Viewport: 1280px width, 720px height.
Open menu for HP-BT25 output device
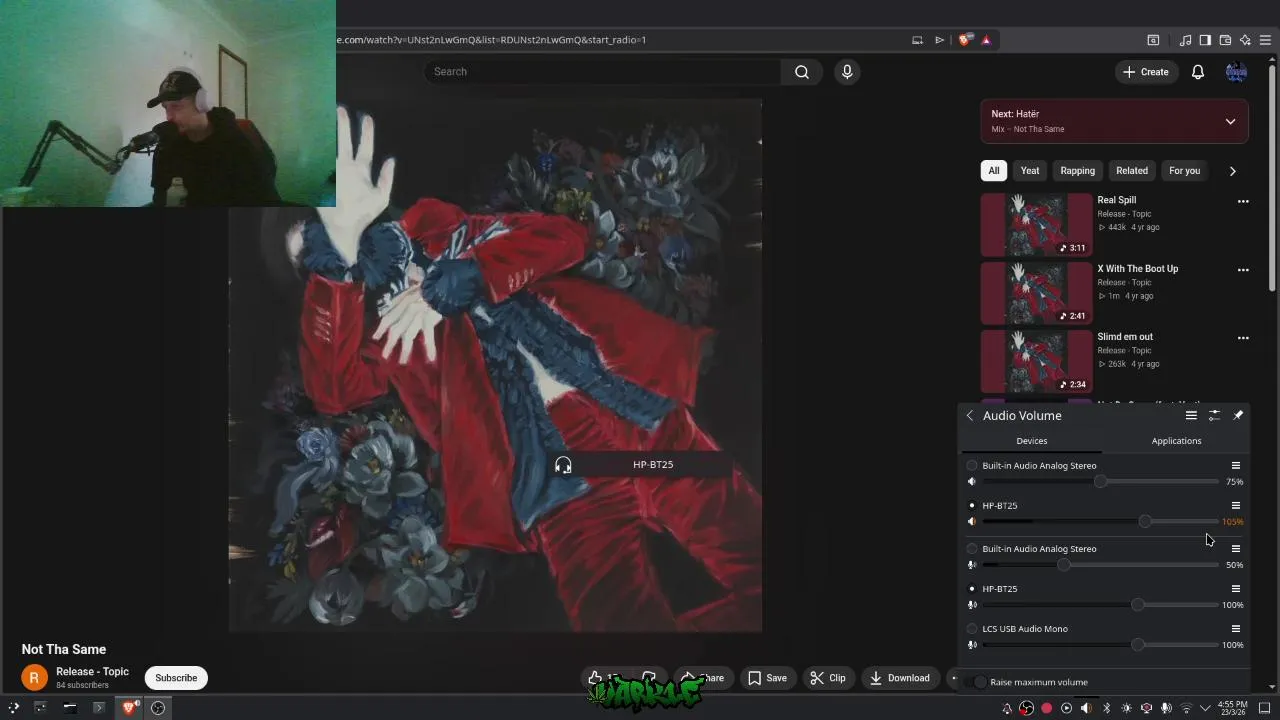pyautogui.click(x=1236, y=505)
